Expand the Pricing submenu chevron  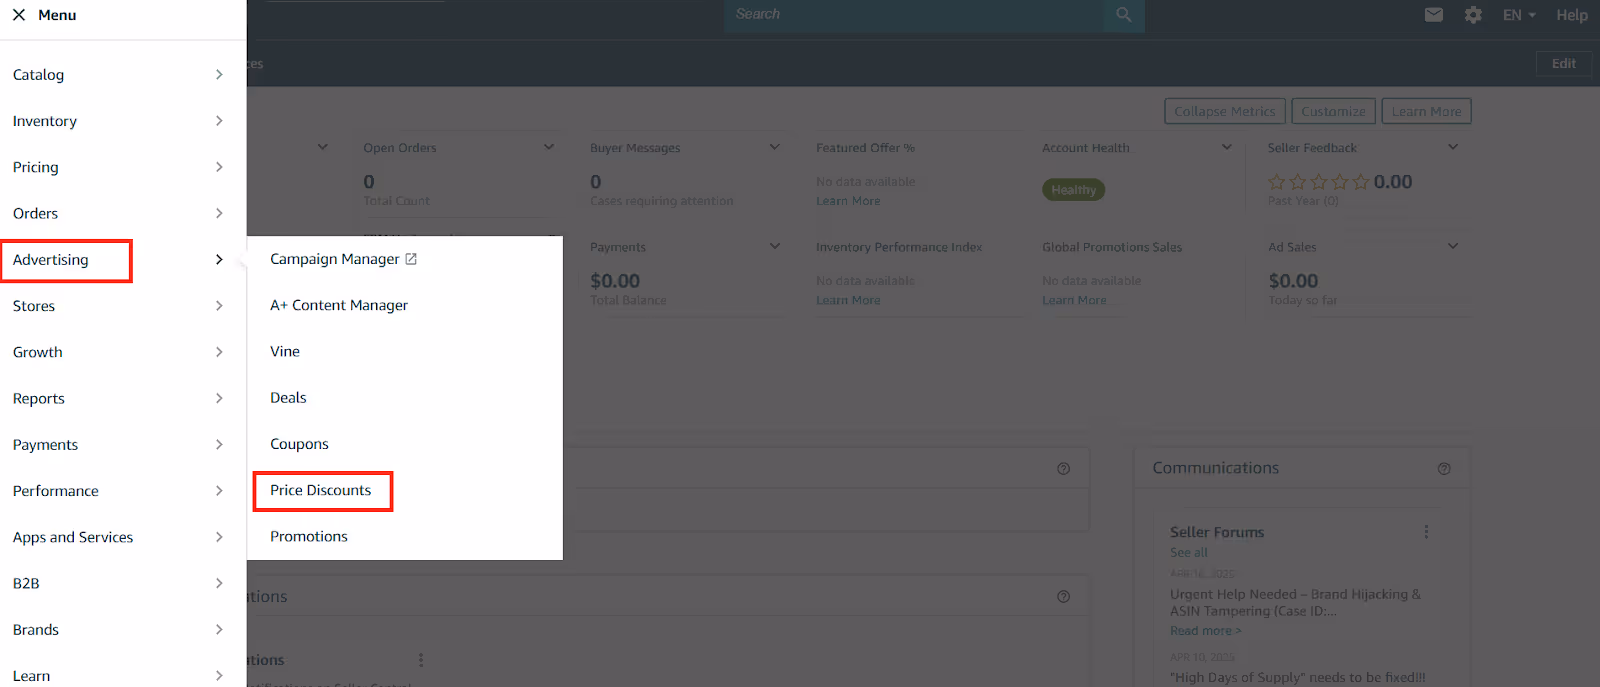pyautogui.click(x=219, y=167)
